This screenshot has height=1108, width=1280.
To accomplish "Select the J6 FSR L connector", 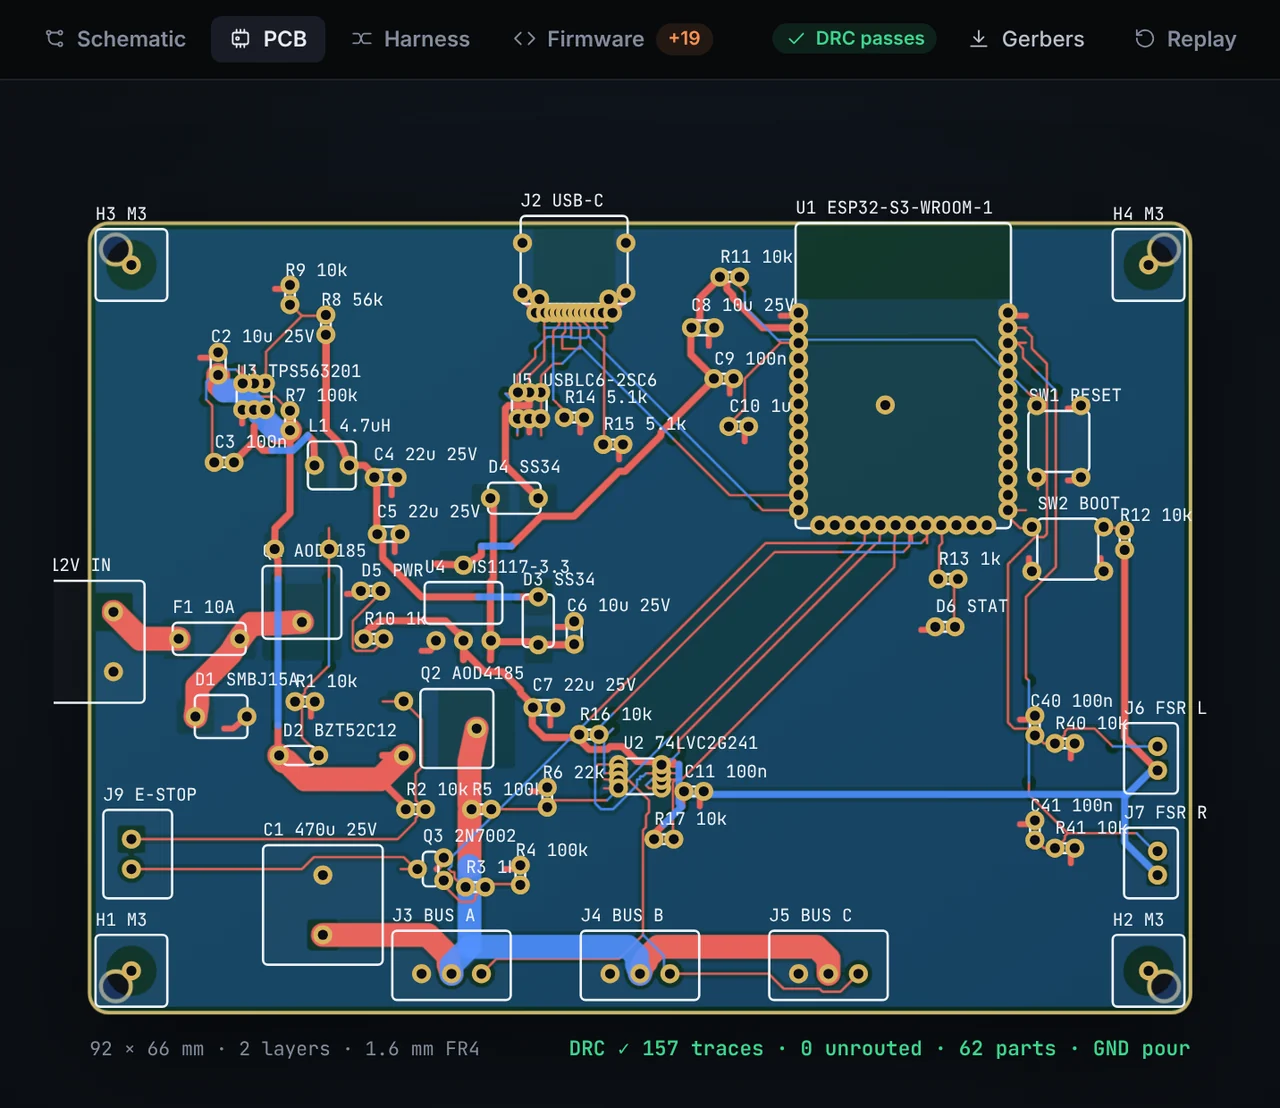I will tap(1151, 759).
